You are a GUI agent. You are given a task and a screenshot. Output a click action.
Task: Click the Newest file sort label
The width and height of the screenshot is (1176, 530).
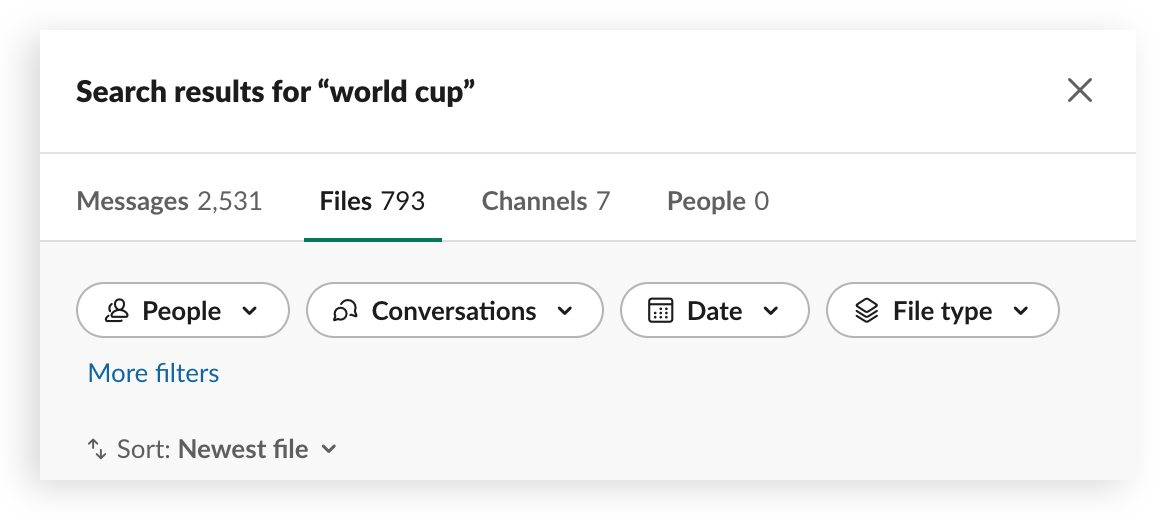[243, 450]
